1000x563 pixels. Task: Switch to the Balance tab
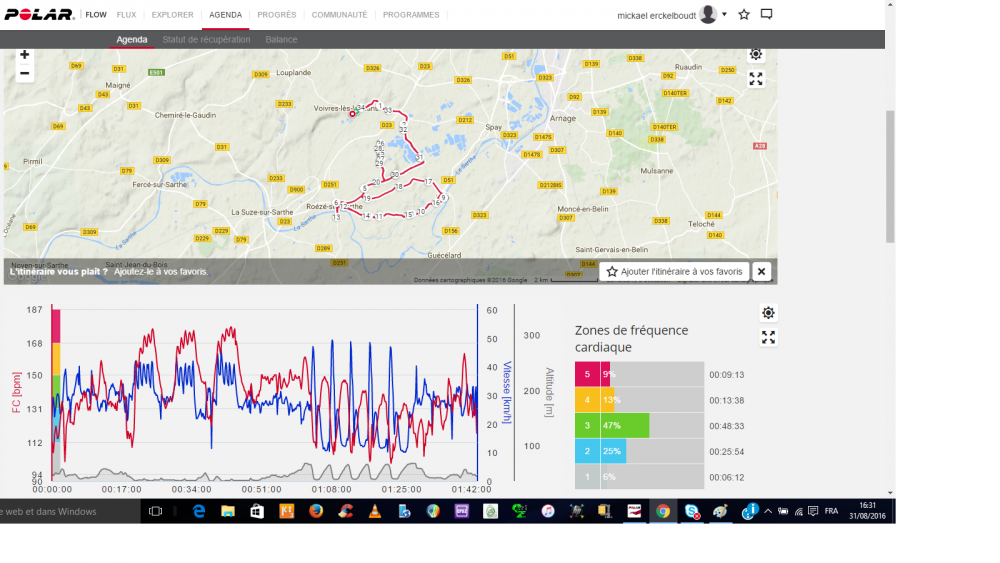tap(281, 39)
